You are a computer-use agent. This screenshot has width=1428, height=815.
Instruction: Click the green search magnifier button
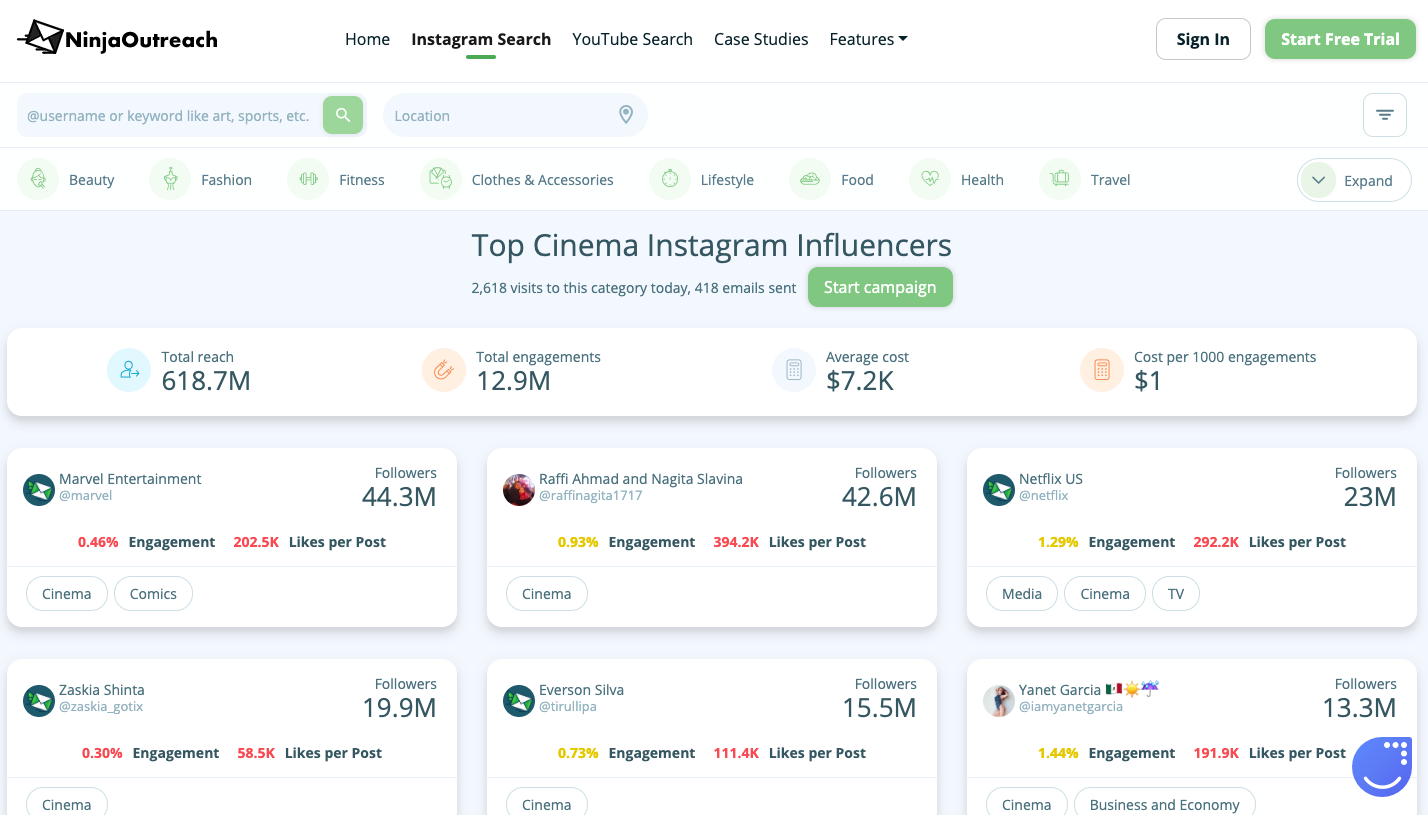[343, 115]
